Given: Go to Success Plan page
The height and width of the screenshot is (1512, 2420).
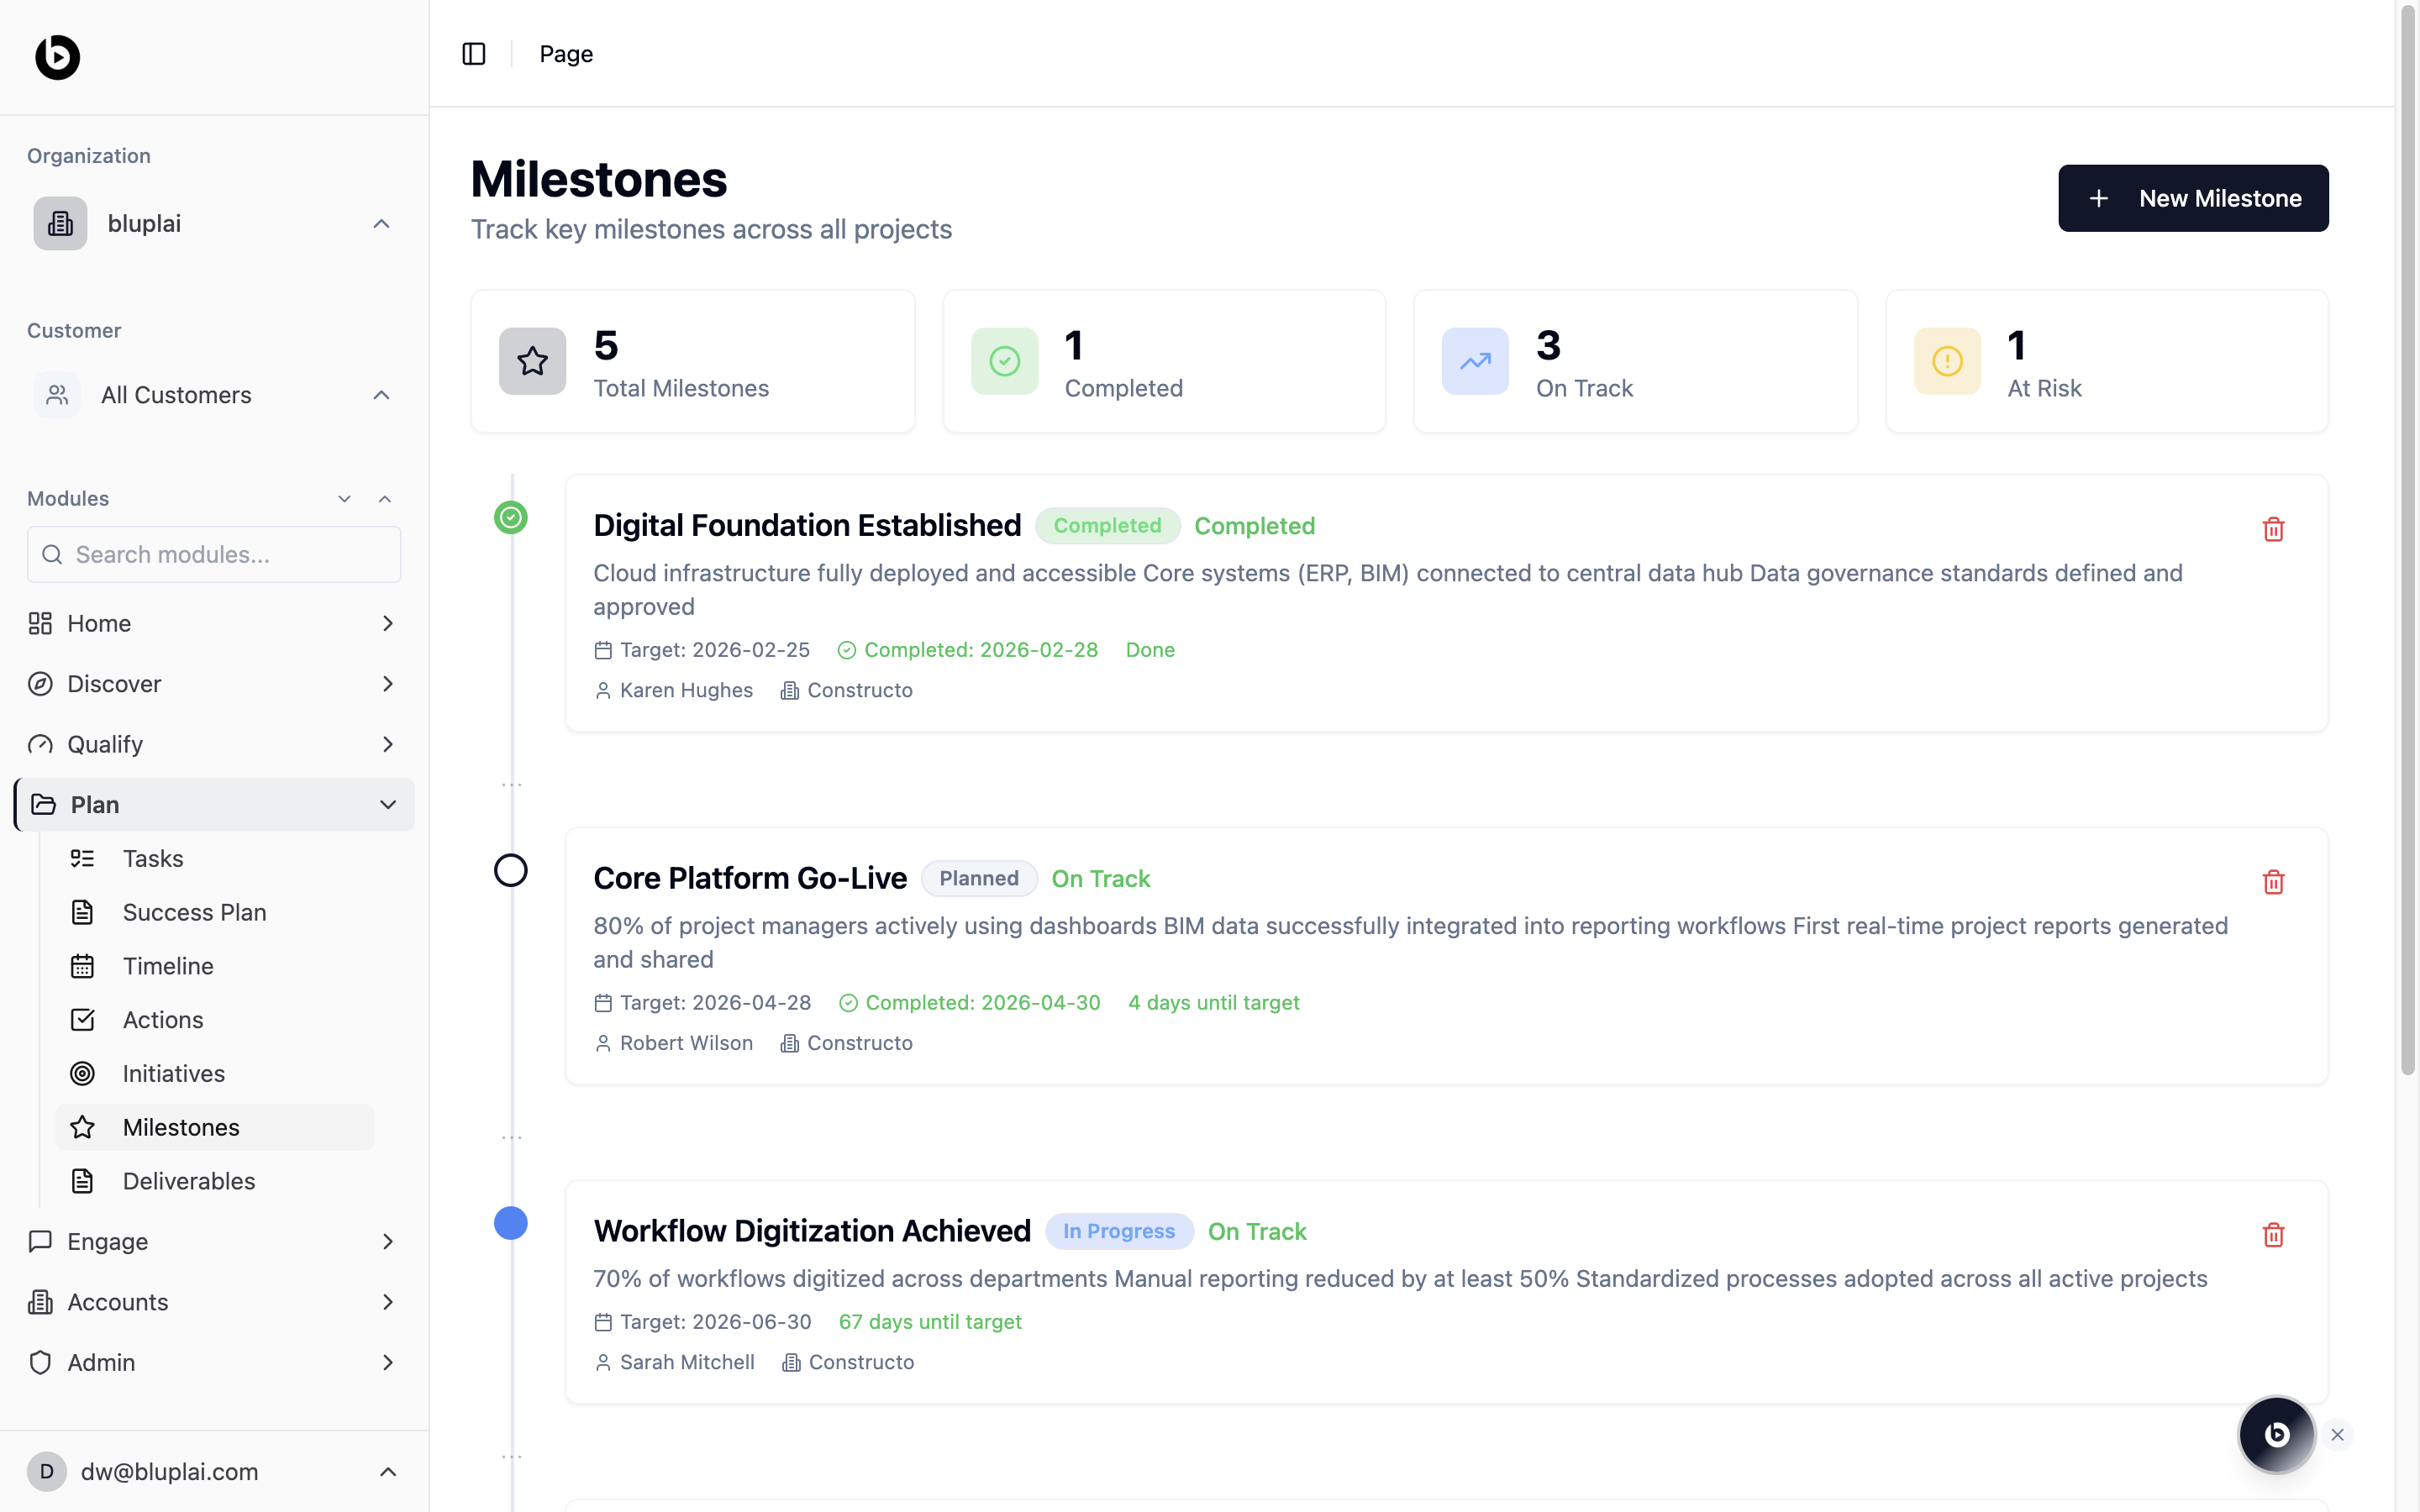Looking at the screenshot, I should click(x=194, y=912).
